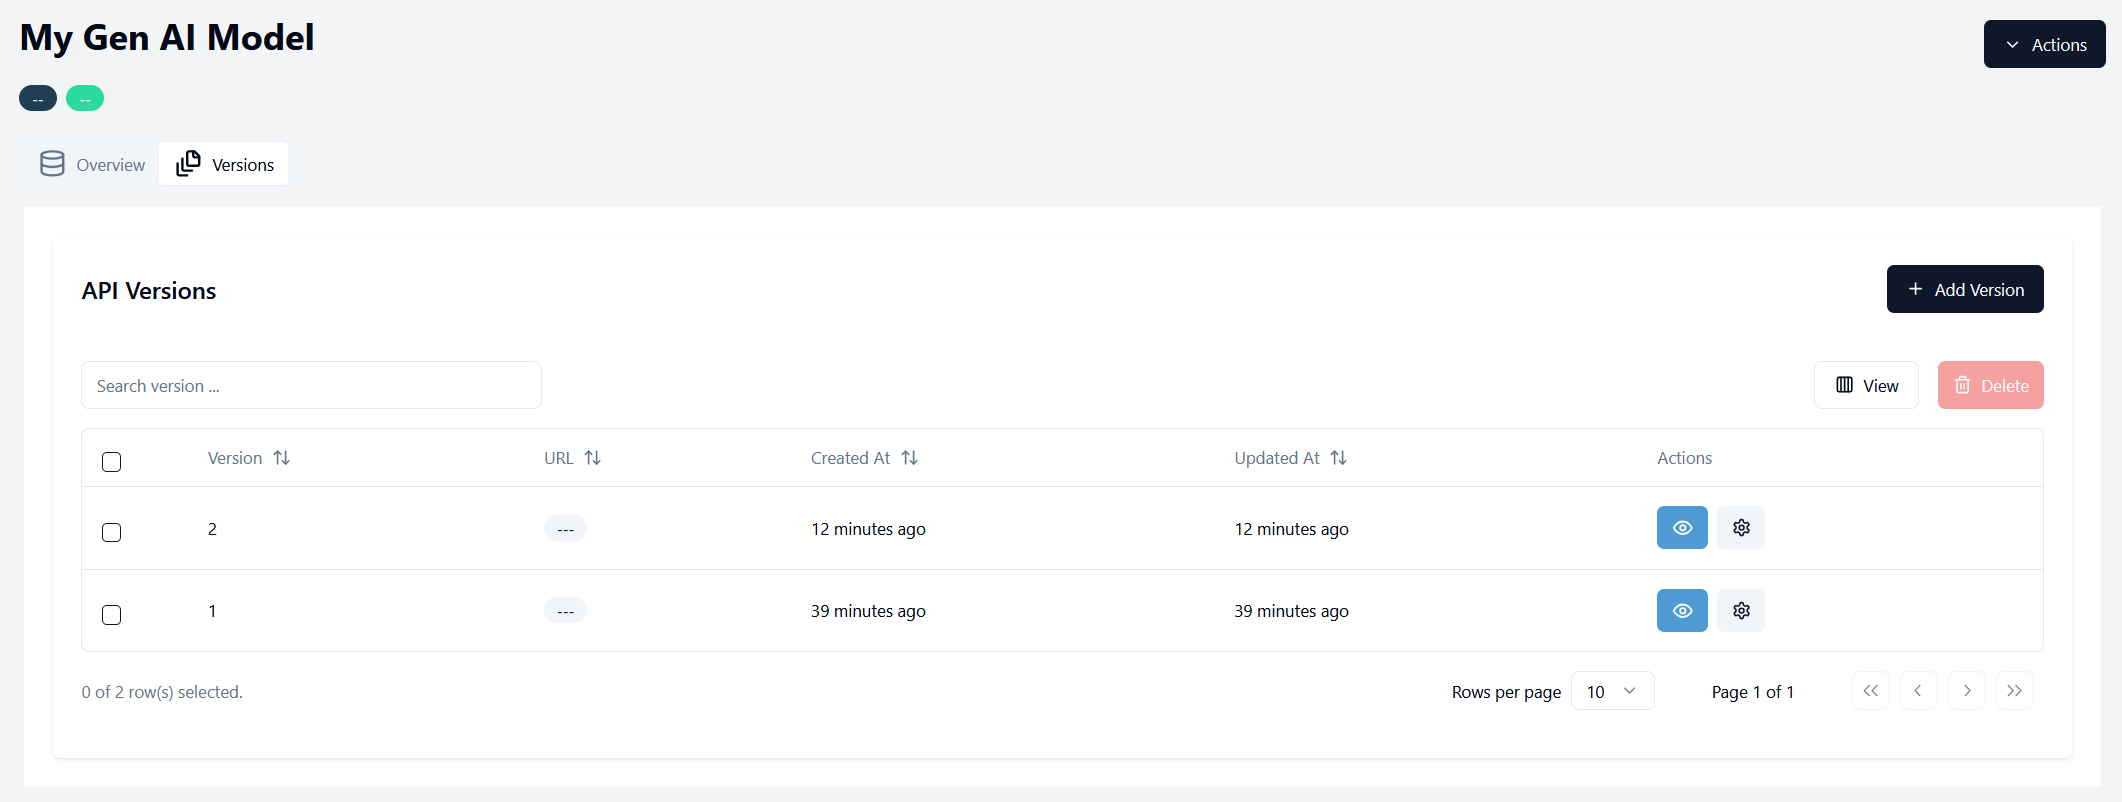Click the Add Version button

(1964, 290)
